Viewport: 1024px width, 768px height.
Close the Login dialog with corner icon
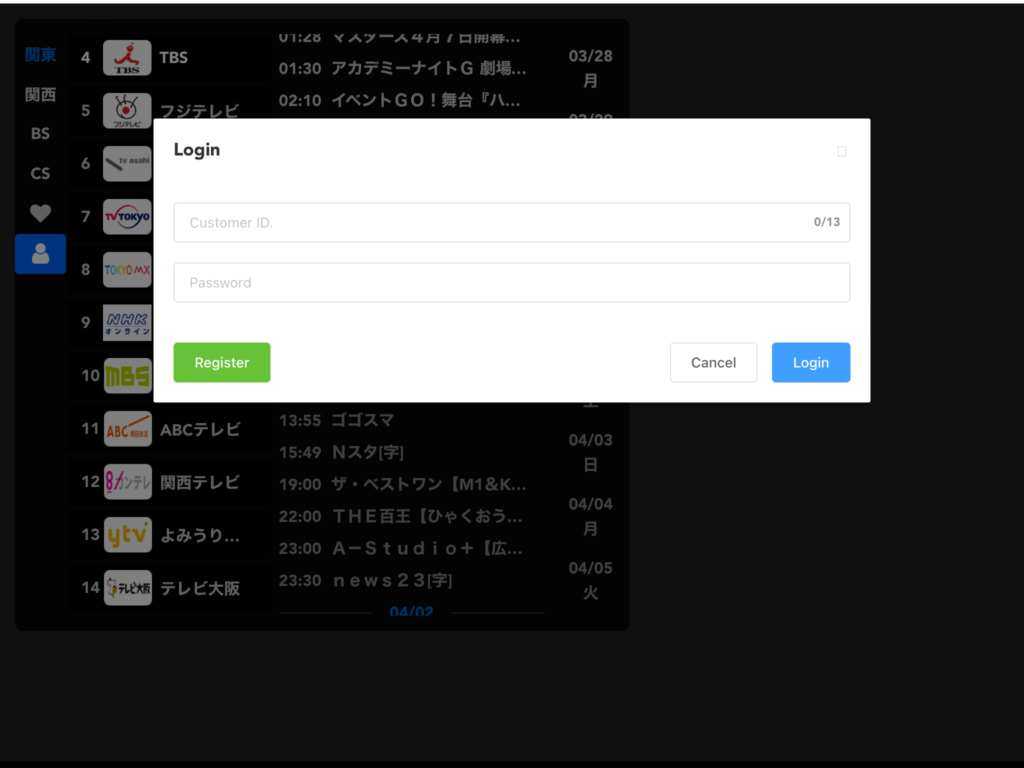(x=841, y=152)
